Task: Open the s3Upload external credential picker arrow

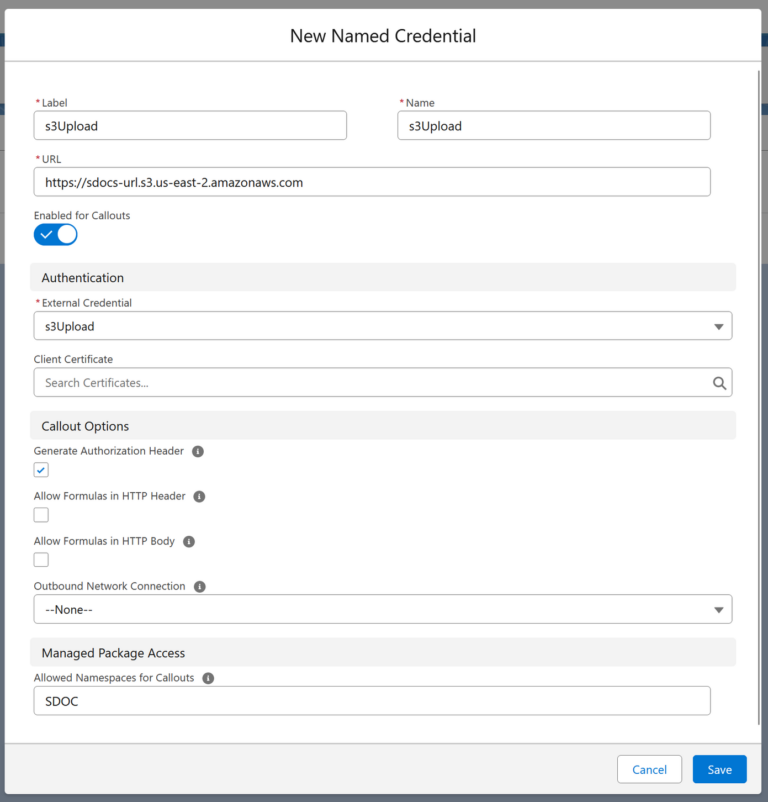Action: tap(718, 325)
